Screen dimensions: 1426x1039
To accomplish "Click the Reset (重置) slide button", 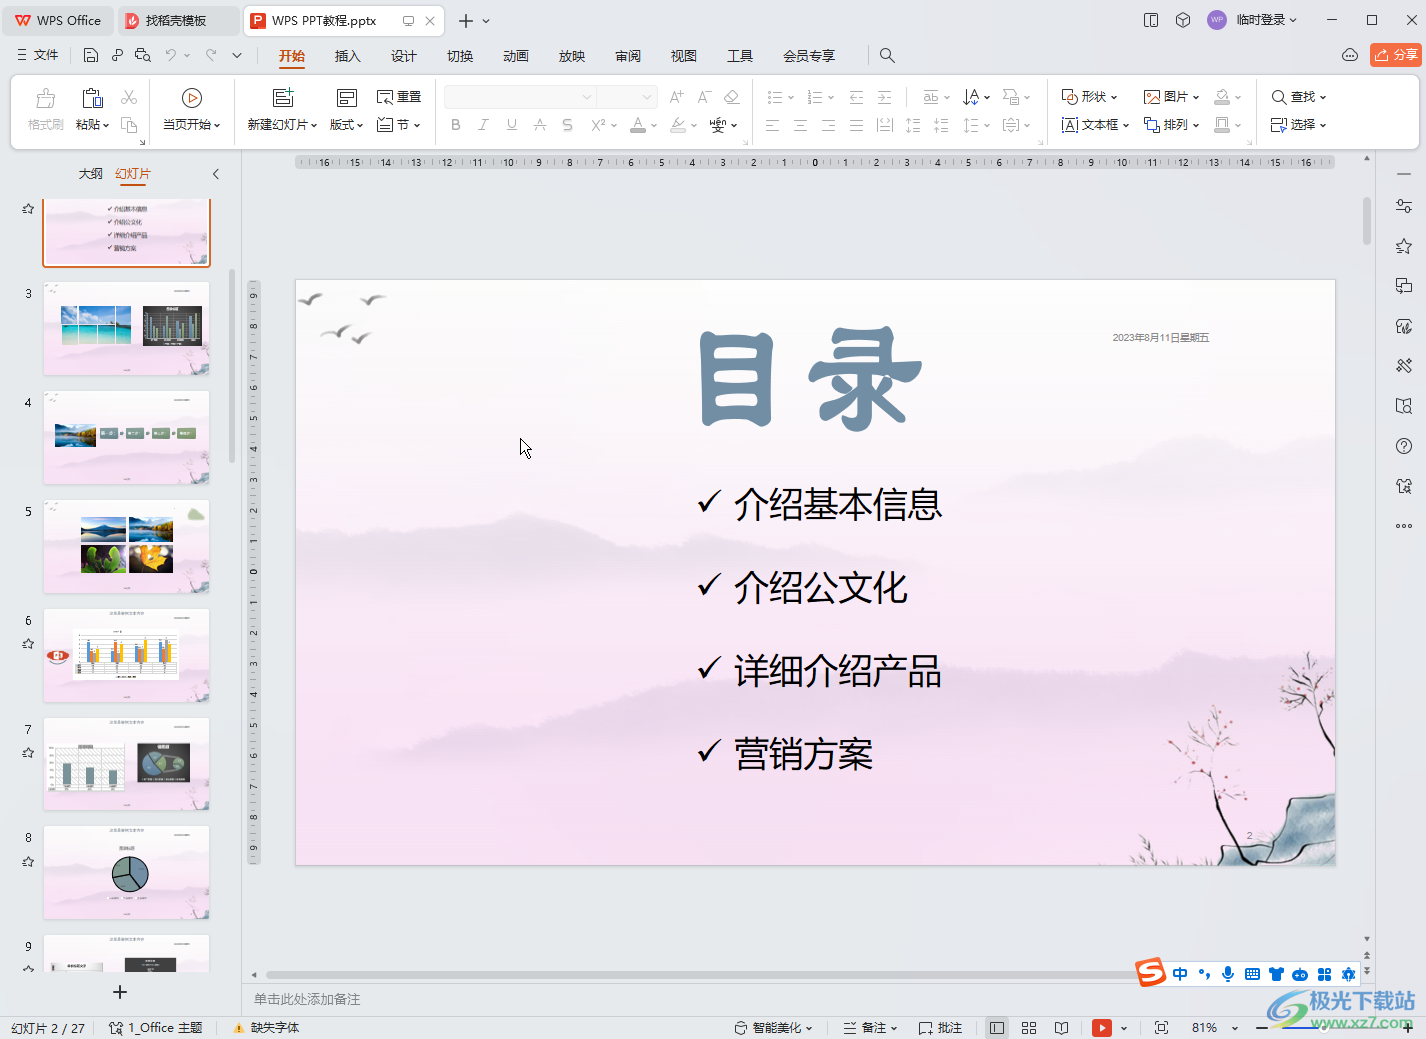I will click(x=399, y=97).
